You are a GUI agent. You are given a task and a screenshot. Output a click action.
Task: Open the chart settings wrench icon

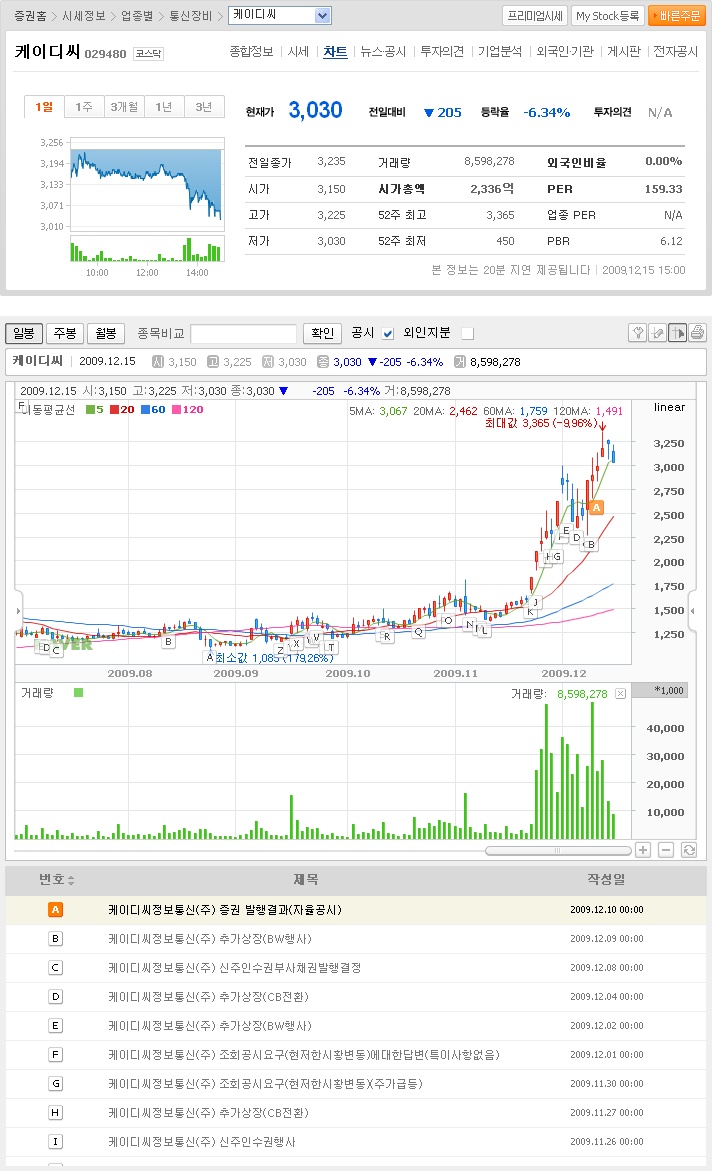point(637,333)
